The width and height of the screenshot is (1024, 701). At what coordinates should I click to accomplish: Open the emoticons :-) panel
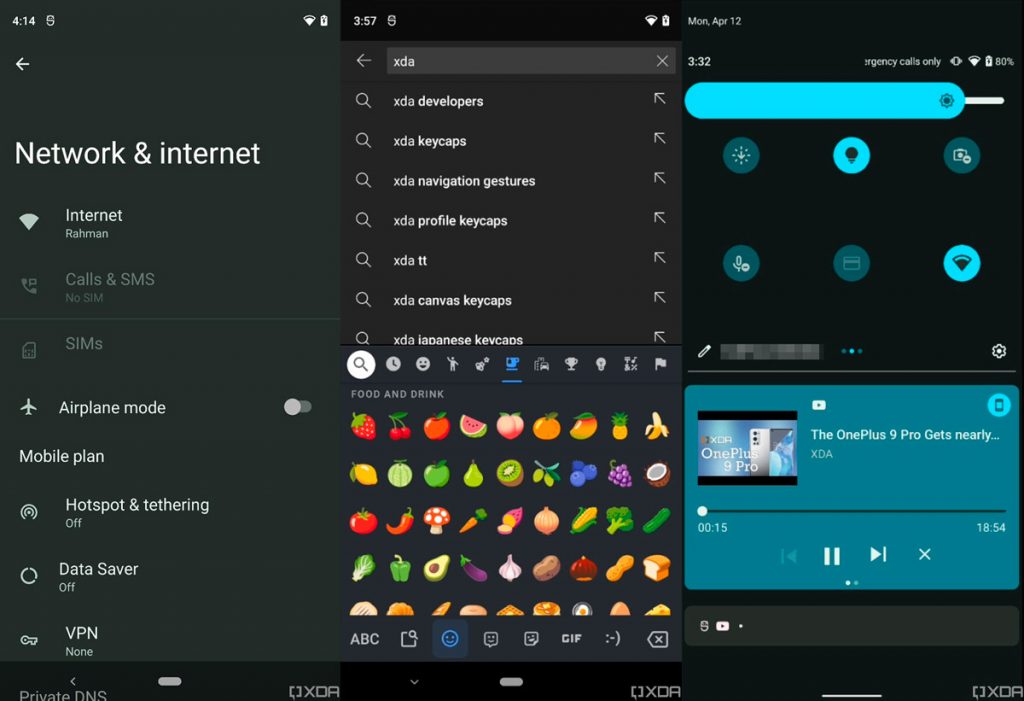pos(613,639)
